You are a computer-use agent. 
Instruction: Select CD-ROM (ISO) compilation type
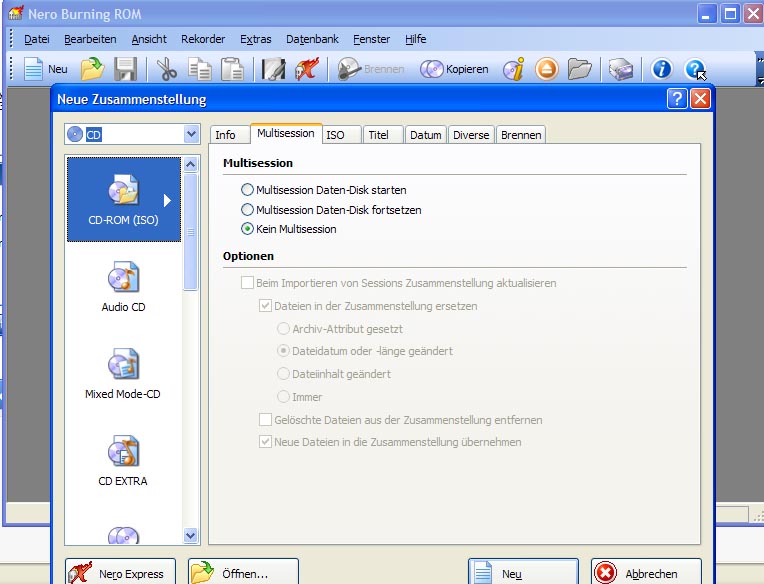(124, 199)
